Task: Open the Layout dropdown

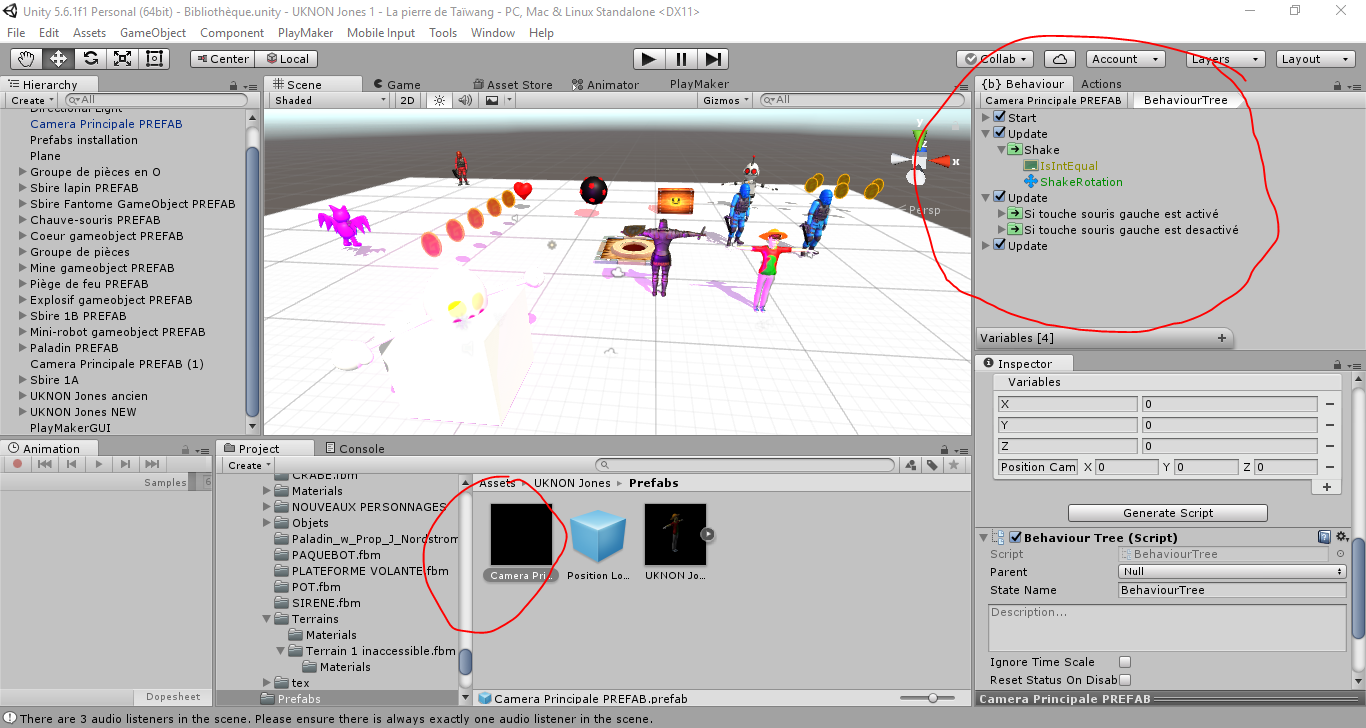Action: [x=1315, y=59]
